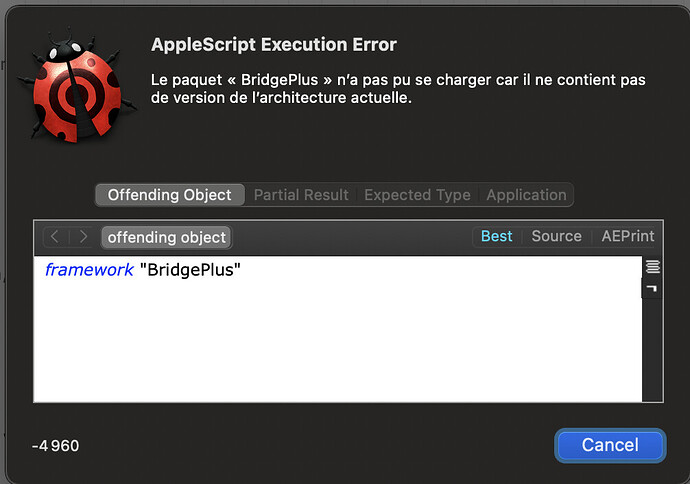
Task: Go forward with the right chevron arrow
Action: click(x=83, y=237)
